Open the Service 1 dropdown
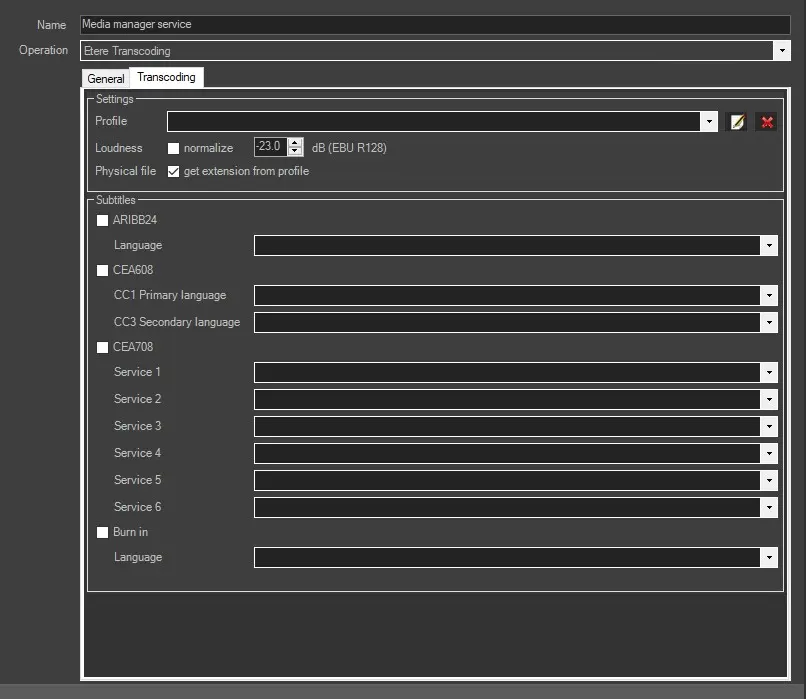 click(x=768, y=373)
